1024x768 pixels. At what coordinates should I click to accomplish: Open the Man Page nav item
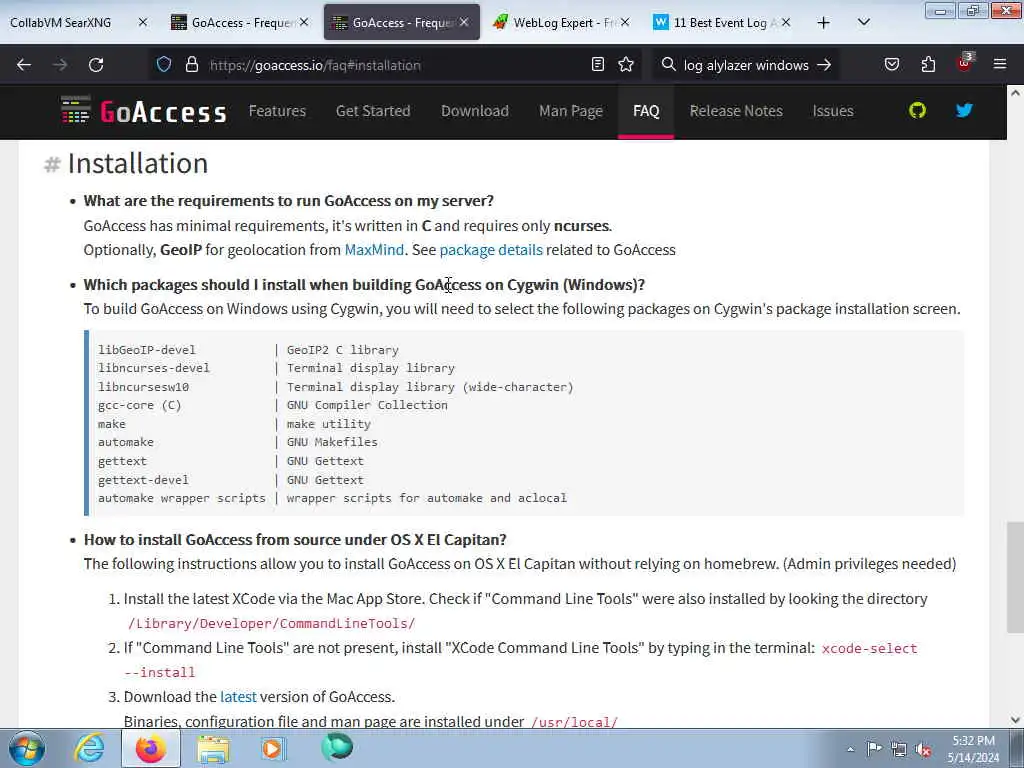[x=571, y=111]
